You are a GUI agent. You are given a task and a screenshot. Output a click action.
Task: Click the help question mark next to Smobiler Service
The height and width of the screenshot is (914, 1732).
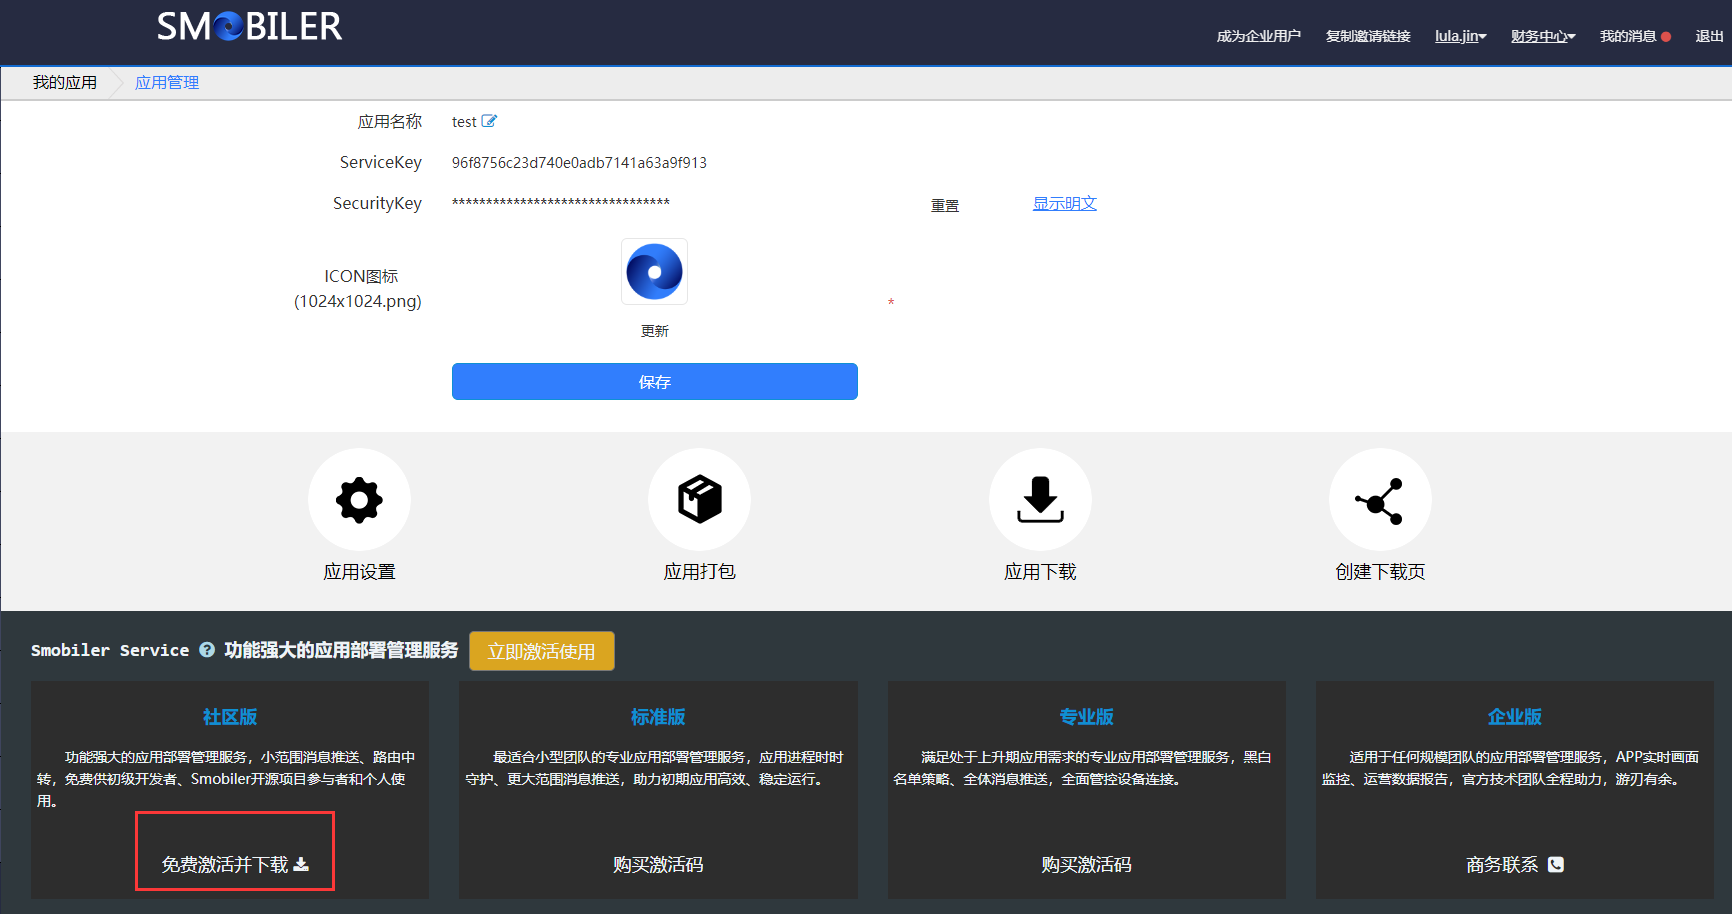tap(207, 650)
